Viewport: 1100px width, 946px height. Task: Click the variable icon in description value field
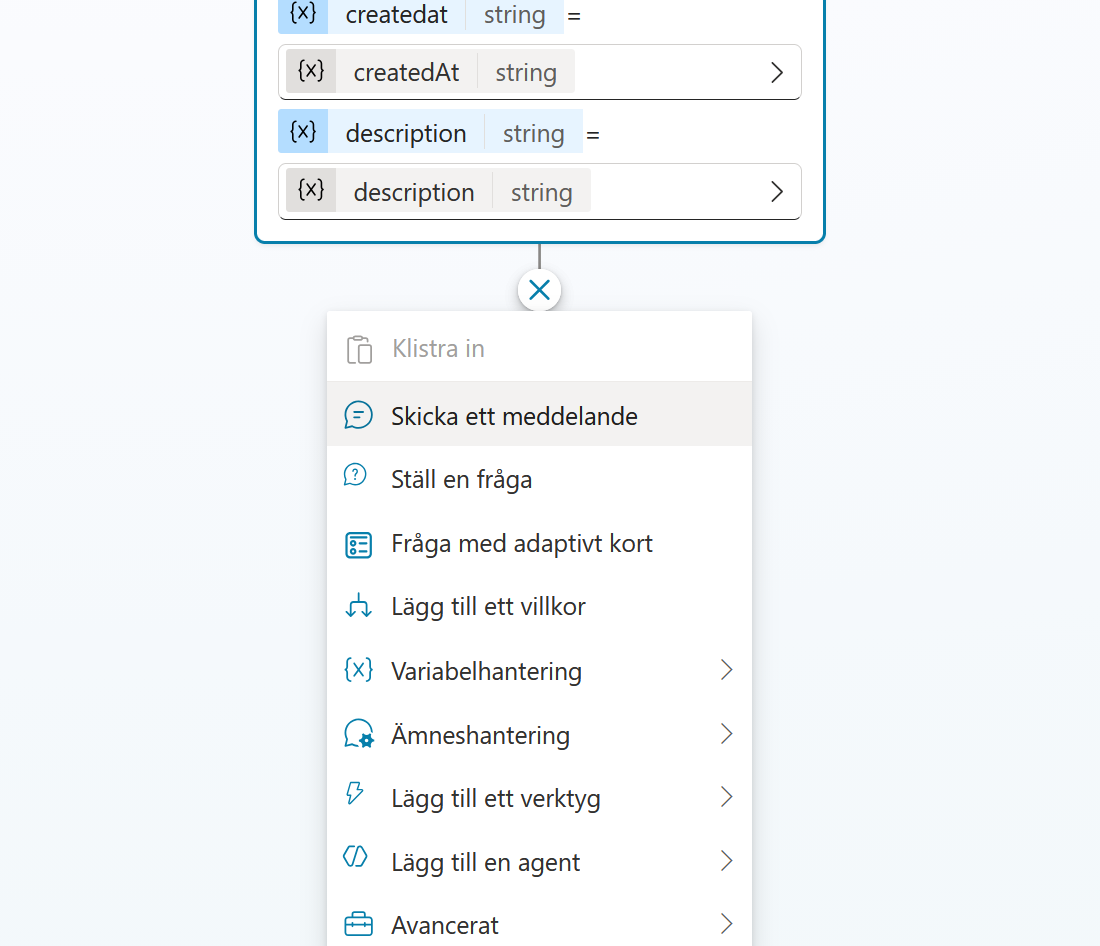[x=311, y=191]
